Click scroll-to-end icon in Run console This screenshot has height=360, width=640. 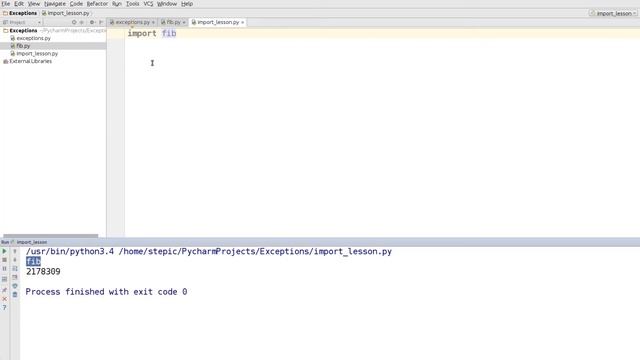click(15, 277)
